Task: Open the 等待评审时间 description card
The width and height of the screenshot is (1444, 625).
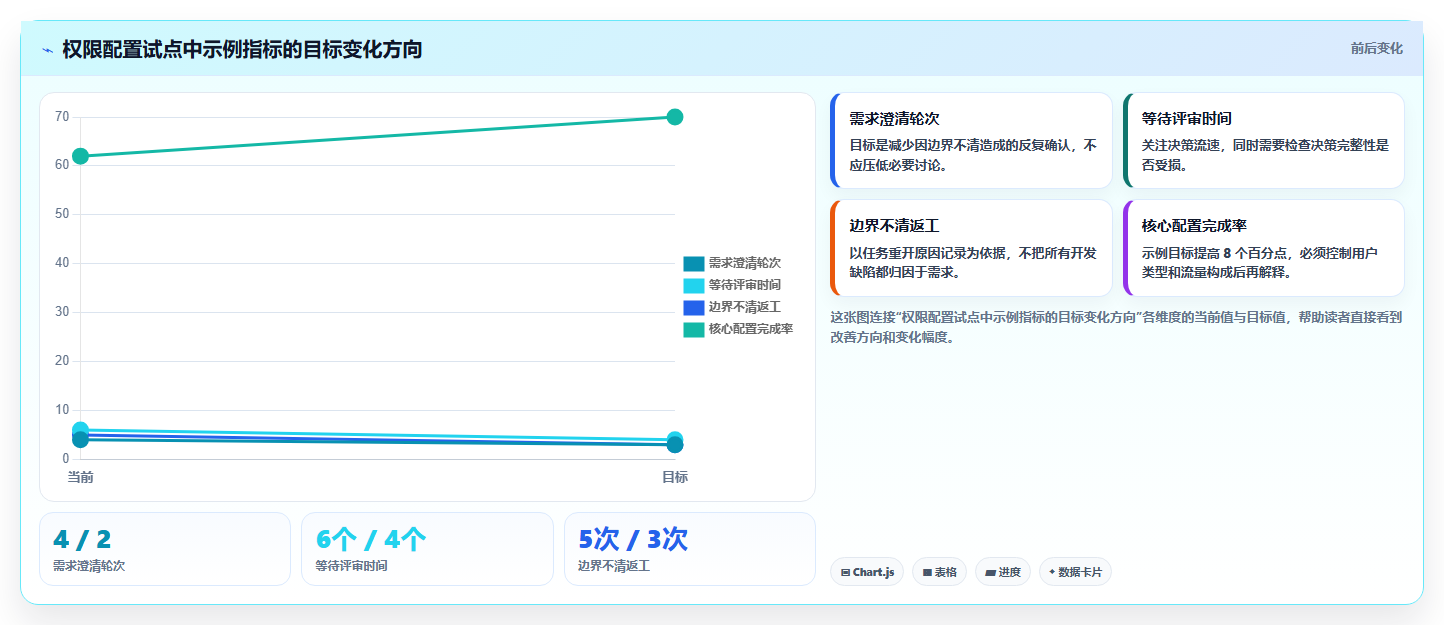Action: (x=1264, y=140)
